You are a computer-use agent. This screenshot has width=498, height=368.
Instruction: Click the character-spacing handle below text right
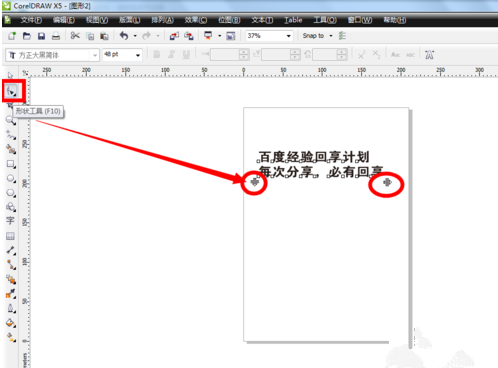pos(387,182)
